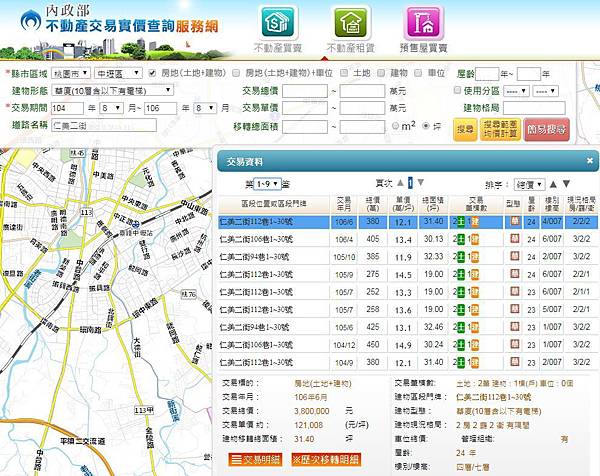Click the 搜尋 button
Image resolution: width=600 pixels, height=476 pixels.
pos(465,129)
